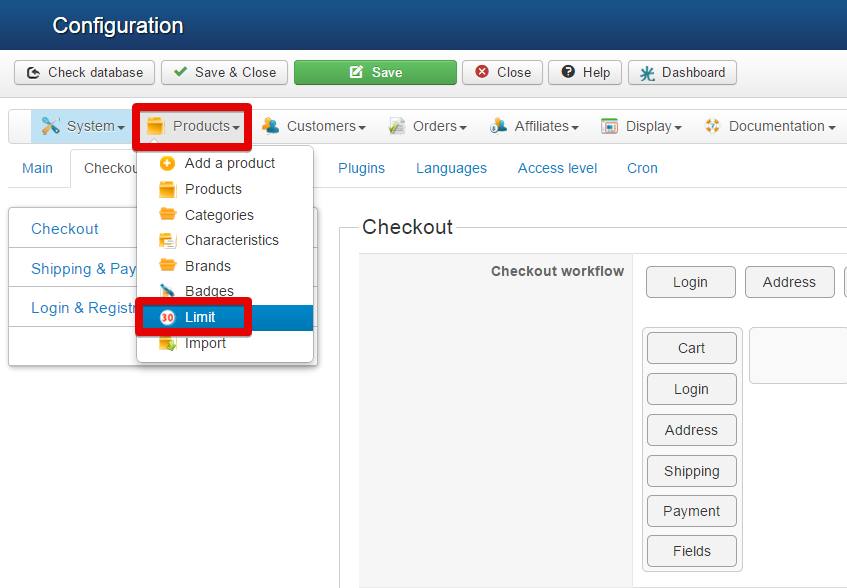Viewport: 847px width, 588px height.
Task: Click the checkmark icon in Save & Close
Action: tap(180, 71)
